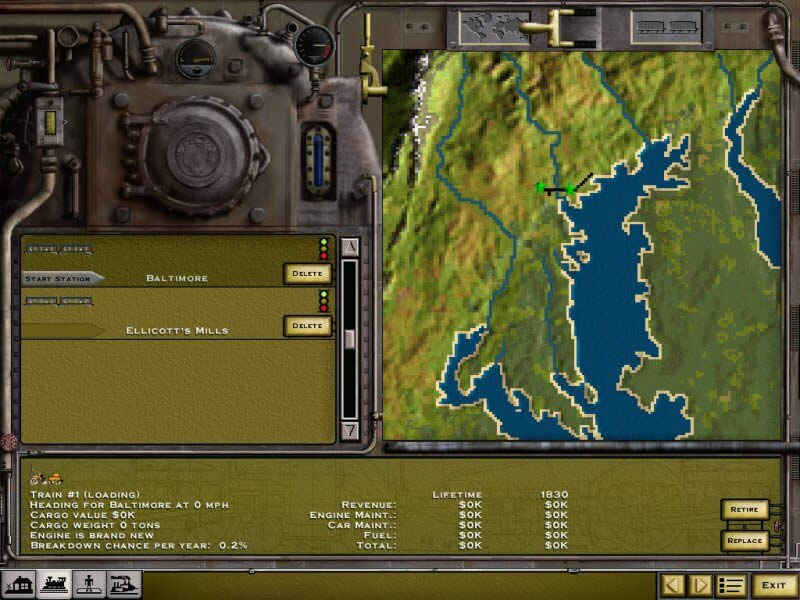The image size is (800, 600).
Task: Replace the train's engine
Action: coord(744,541)
